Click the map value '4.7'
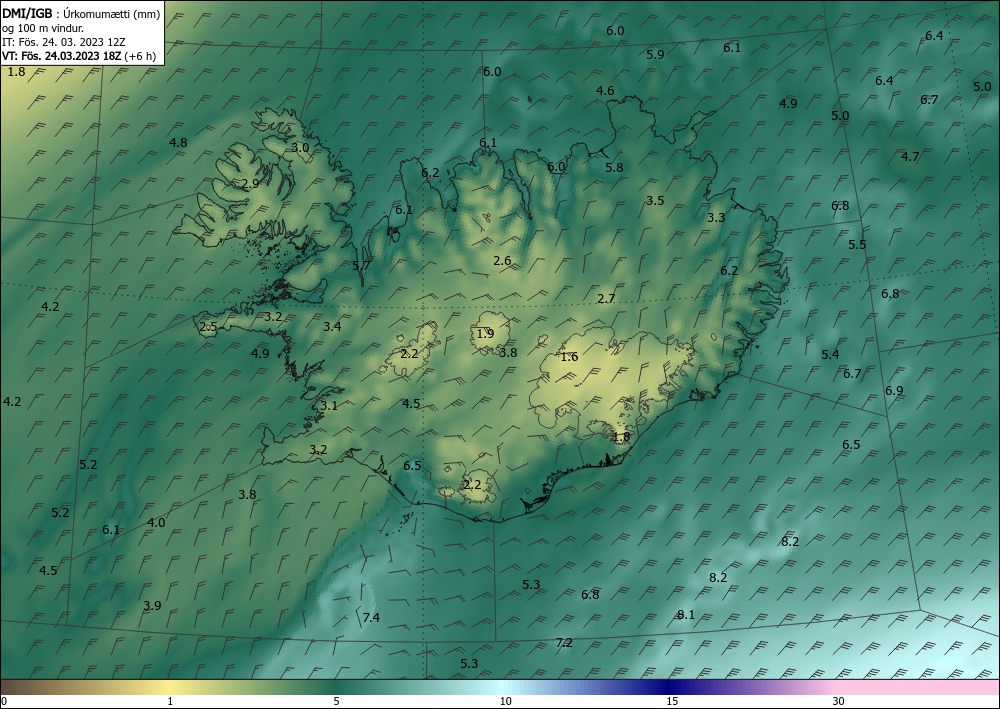 910,156
